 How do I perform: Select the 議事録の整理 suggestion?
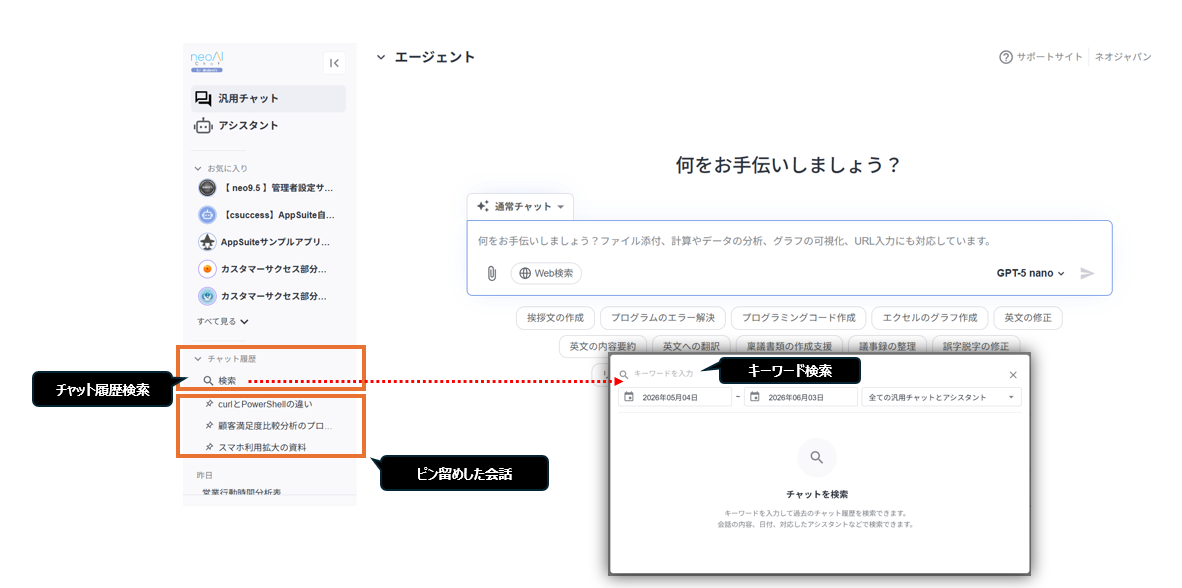click(x=887, y=346)
